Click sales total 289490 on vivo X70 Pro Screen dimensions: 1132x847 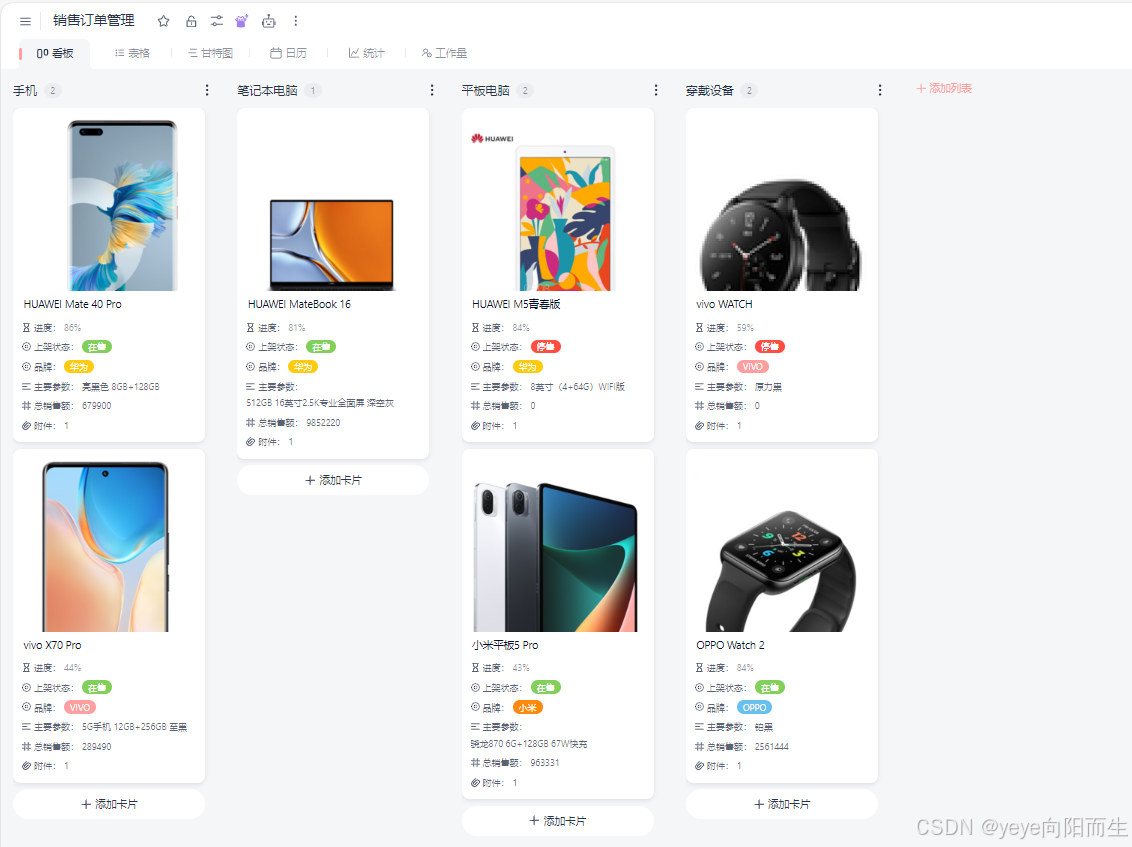point(97,747)
